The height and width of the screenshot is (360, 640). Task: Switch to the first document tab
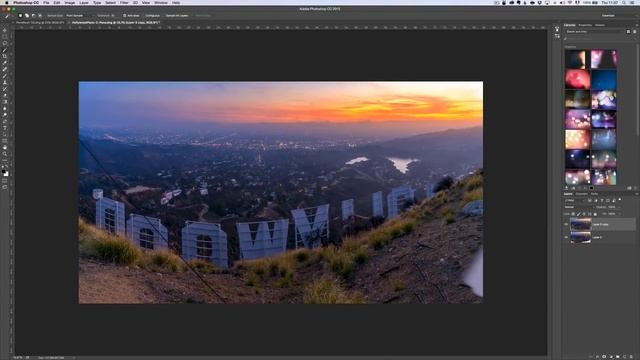pos(40,22)
